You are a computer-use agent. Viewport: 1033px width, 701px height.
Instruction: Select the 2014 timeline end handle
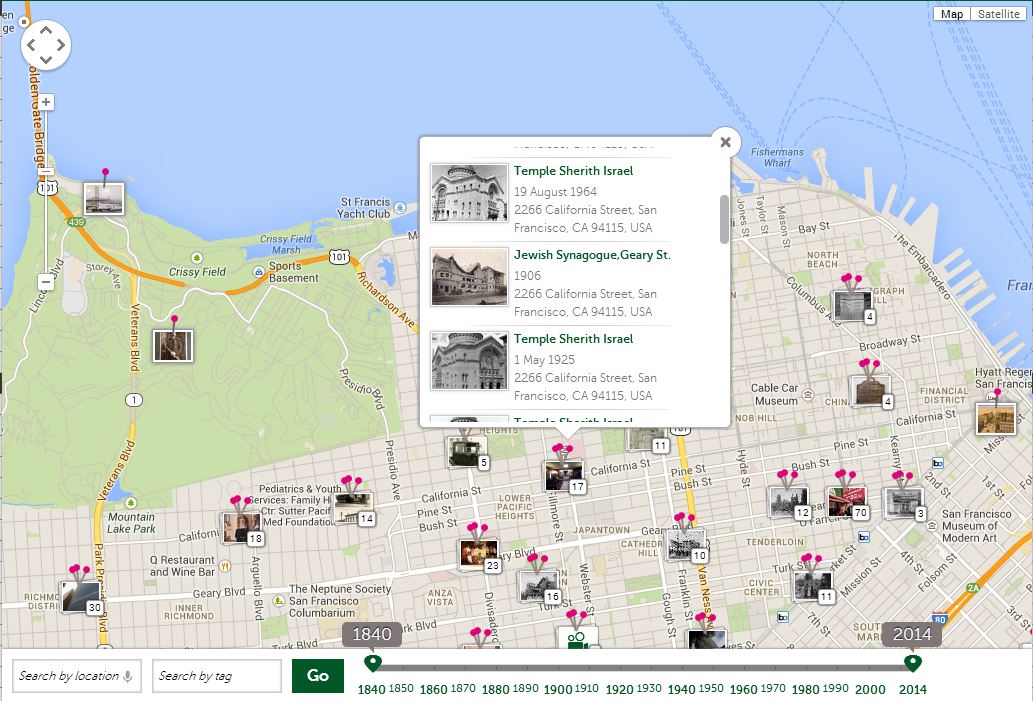(912, 662)
